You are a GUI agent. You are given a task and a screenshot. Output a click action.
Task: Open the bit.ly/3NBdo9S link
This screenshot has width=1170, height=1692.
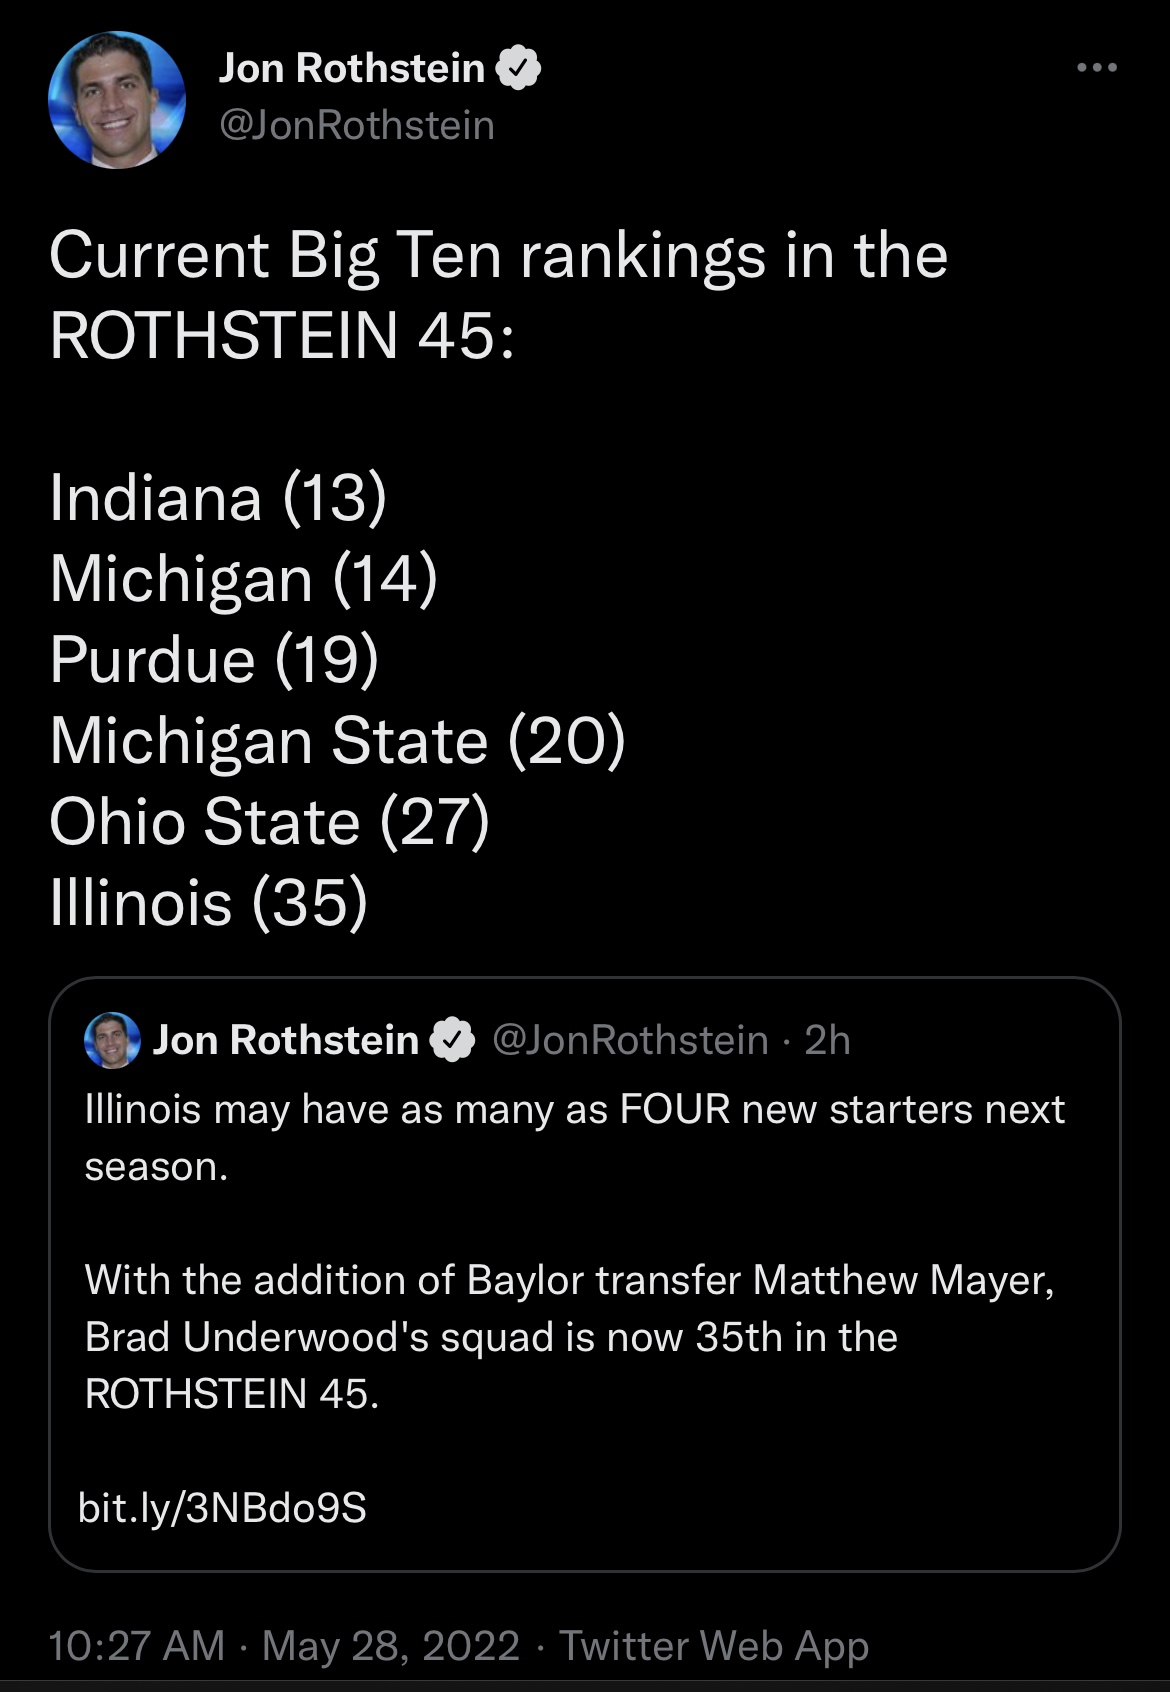(223, 1507)
